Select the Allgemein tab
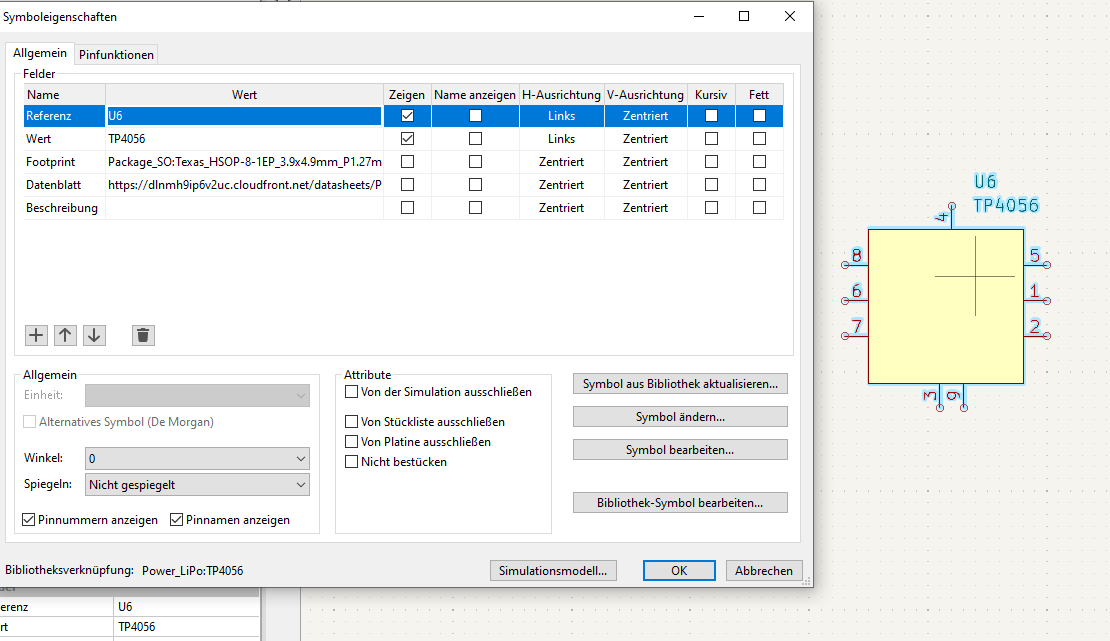Viewport: 1110px width, 641px height. point(40,53)
